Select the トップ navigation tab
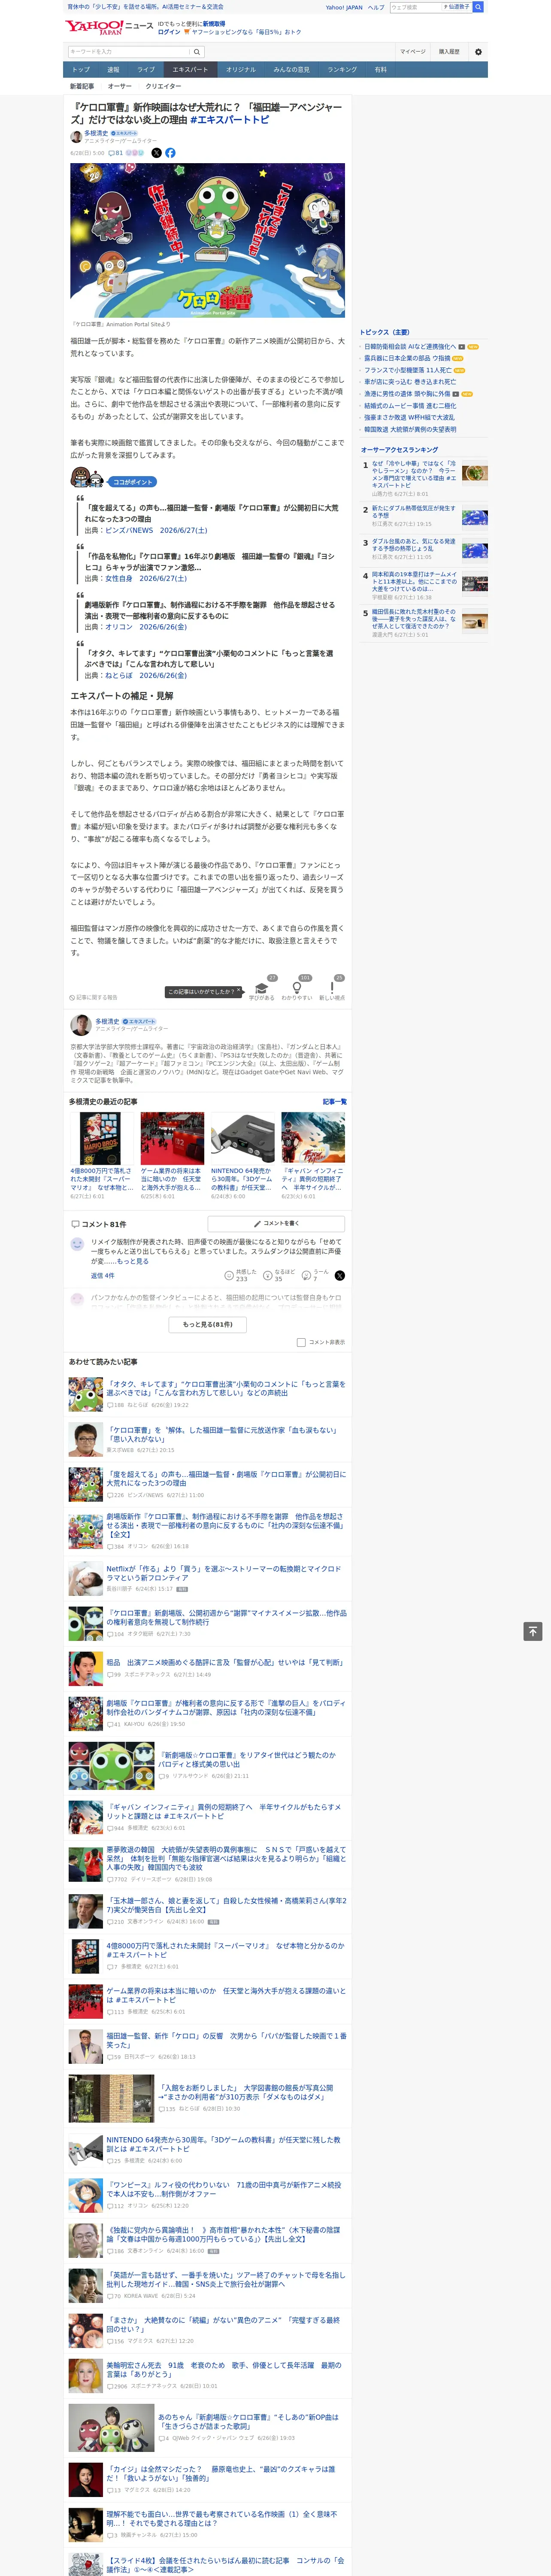The width and height of the screenshot is (551, 2576). point(81,70)
